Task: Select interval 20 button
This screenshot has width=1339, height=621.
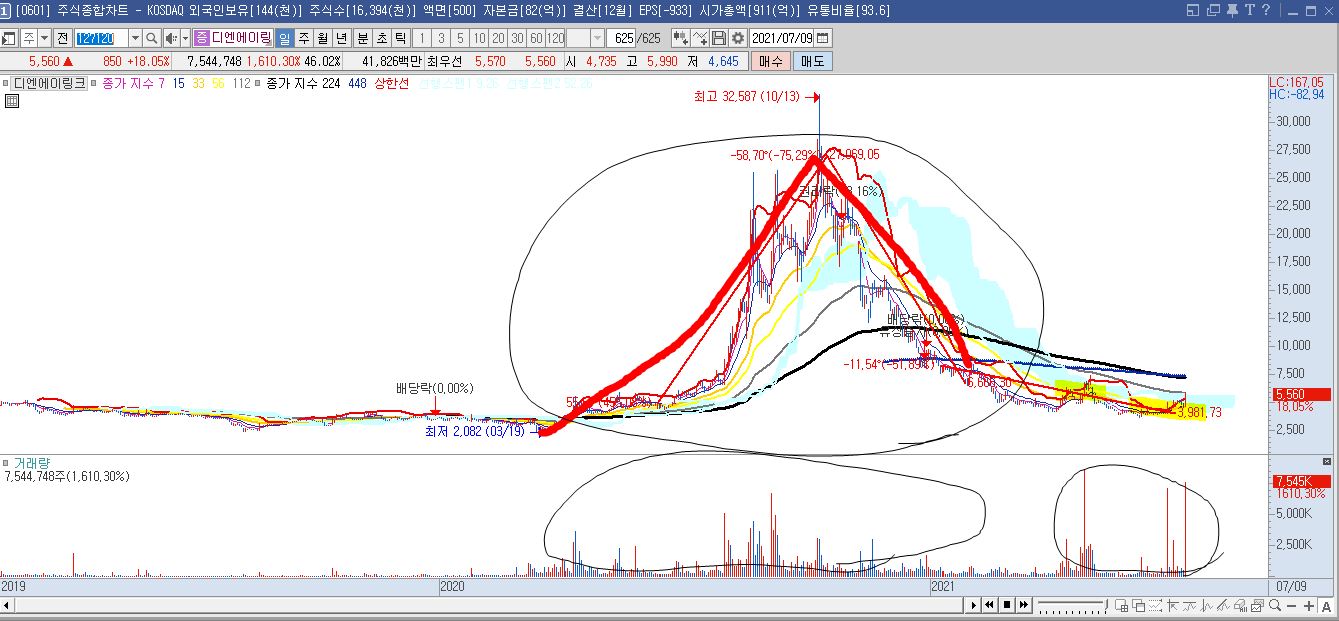Action: pos(498,38)
